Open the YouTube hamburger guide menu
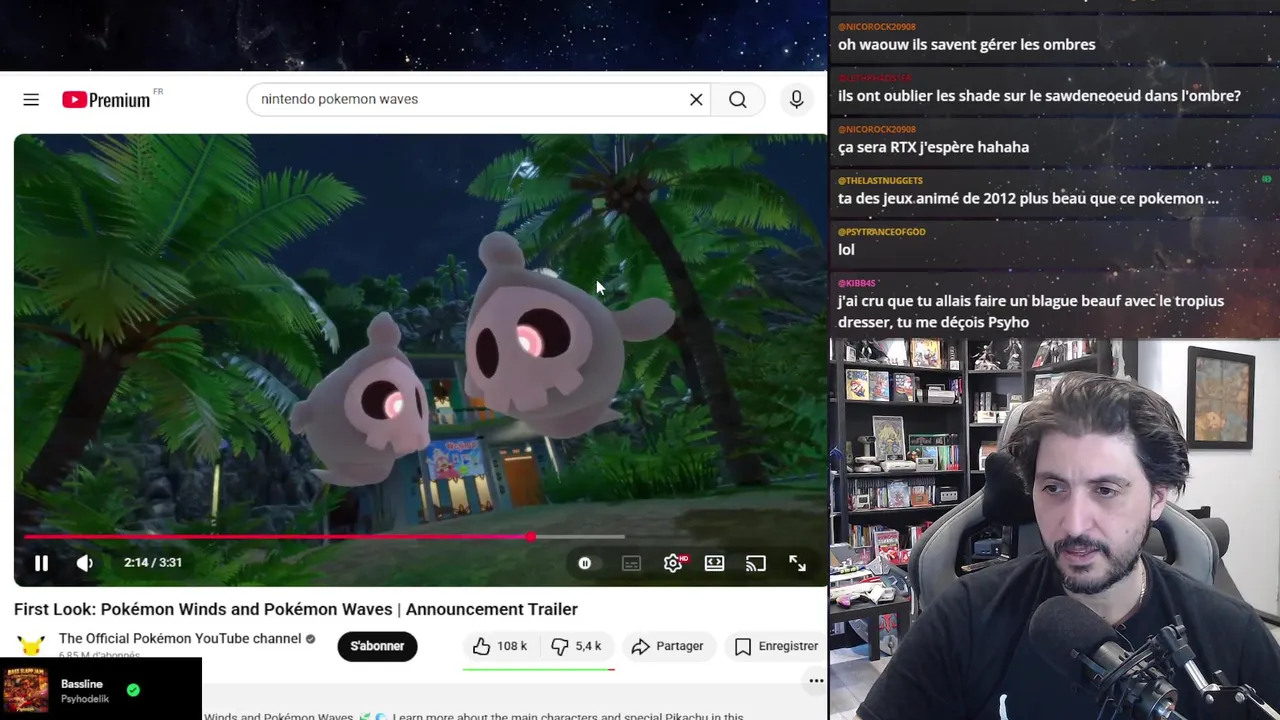The height and width of the screenshot is (720, 1280). coord(31,99)
